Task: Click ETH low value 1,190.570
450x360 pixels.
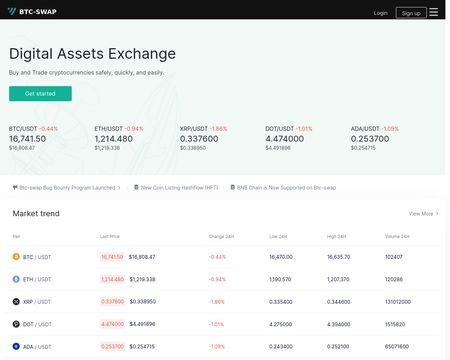Action: (280, 279)
